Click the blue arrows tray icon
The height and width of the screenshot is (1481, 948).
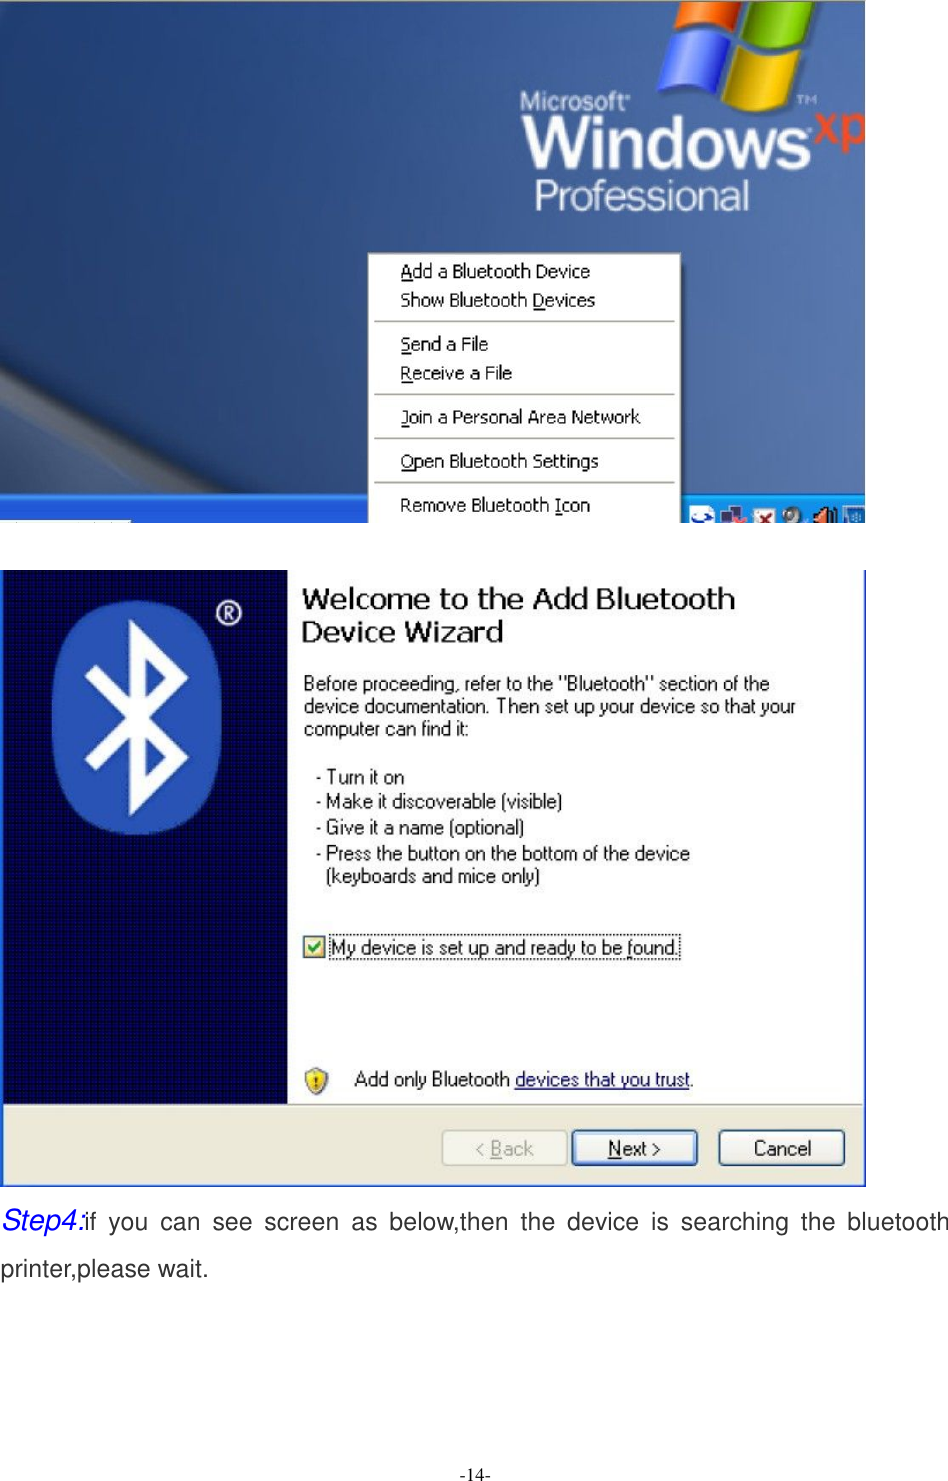point(703,515)
